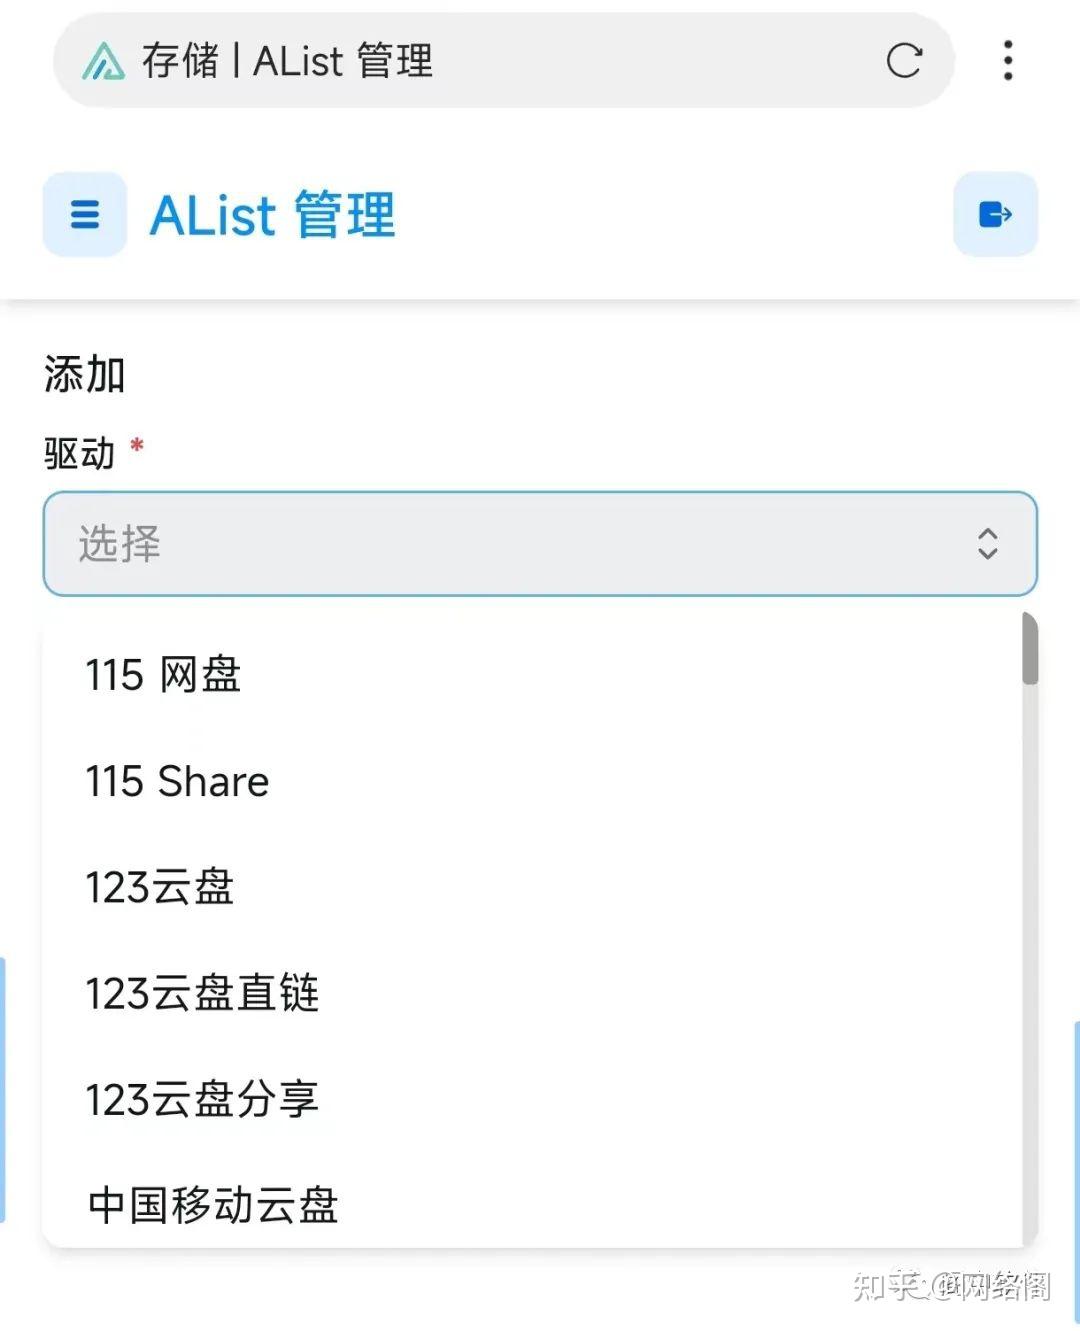This screenshot has width=1080, height=1331.
Task: Tap the AList logo in the address bar
Action: 103,62
